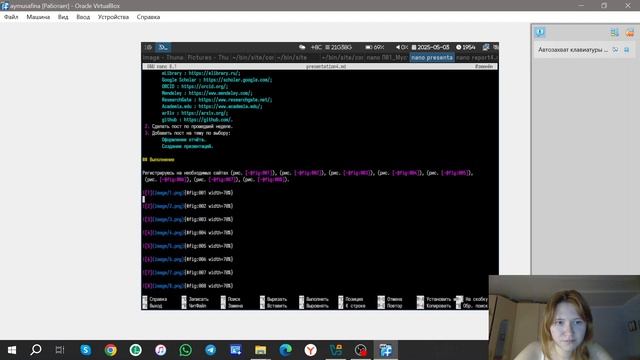This screenshot has height=360, width=640.
Task: Click the Поиск shortcut in nano footer
Action: pos(231,299)
